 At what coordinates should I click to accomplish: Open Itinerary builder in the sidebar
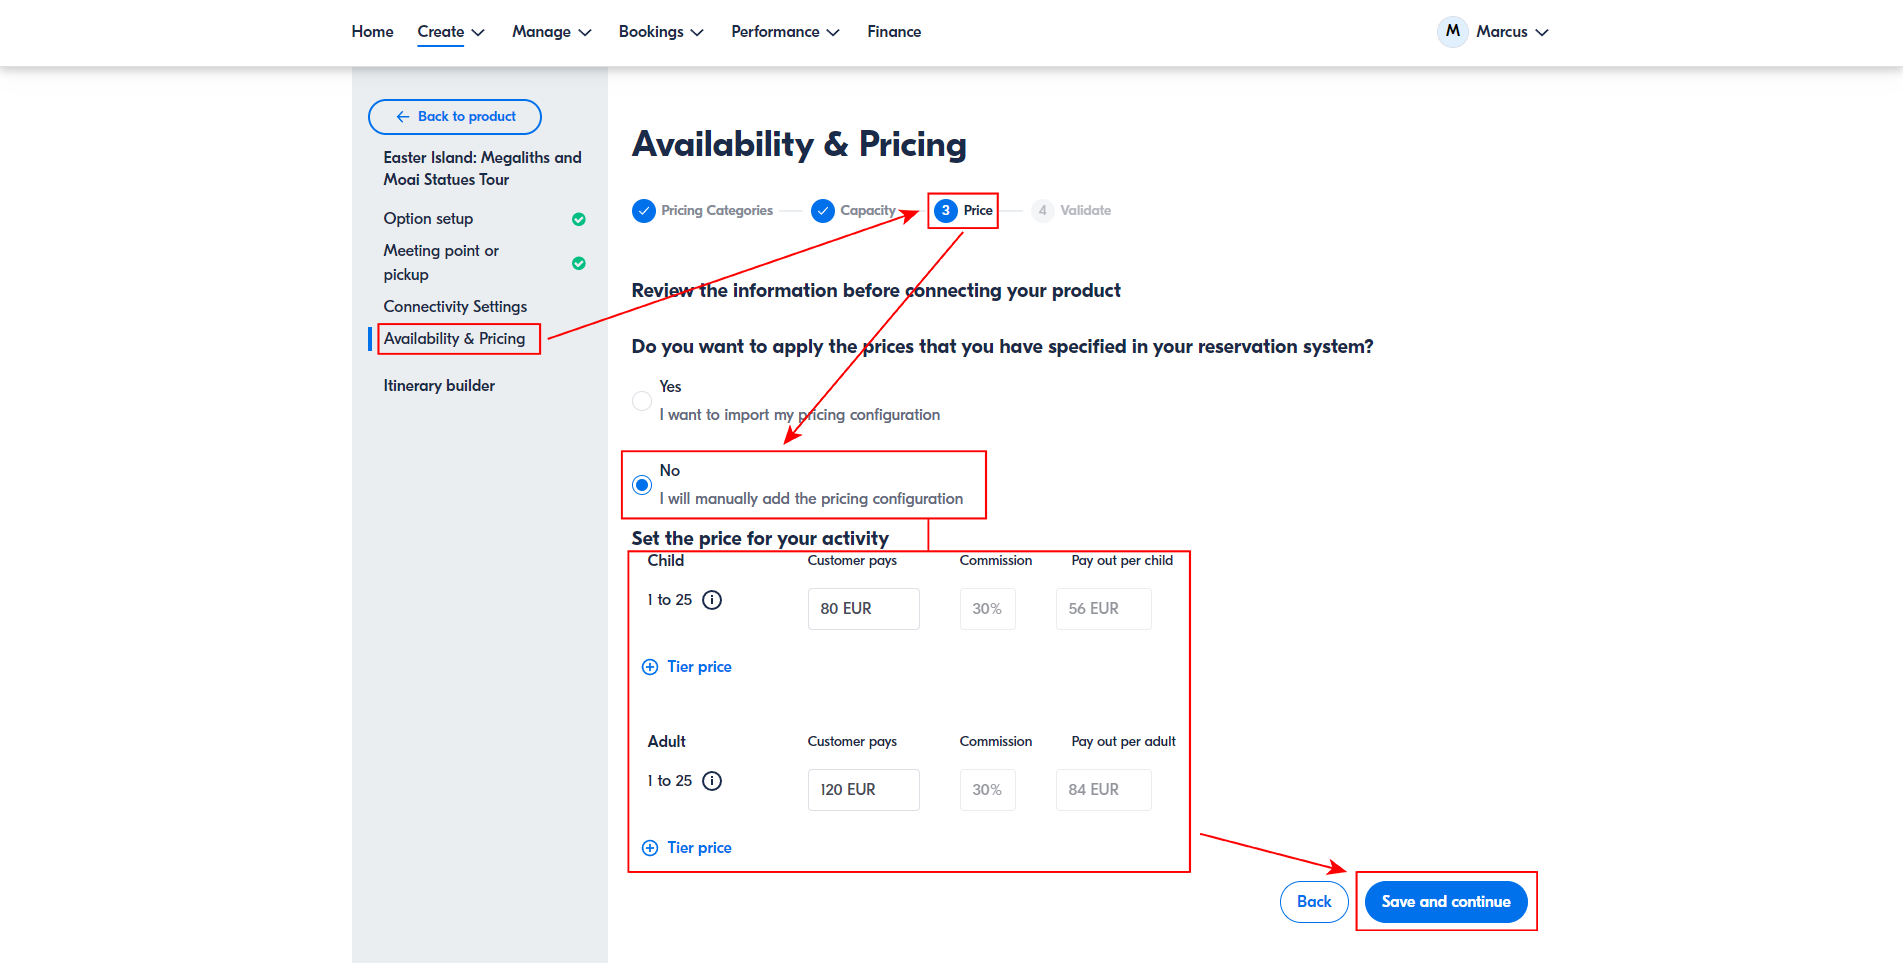coord(439,386)
